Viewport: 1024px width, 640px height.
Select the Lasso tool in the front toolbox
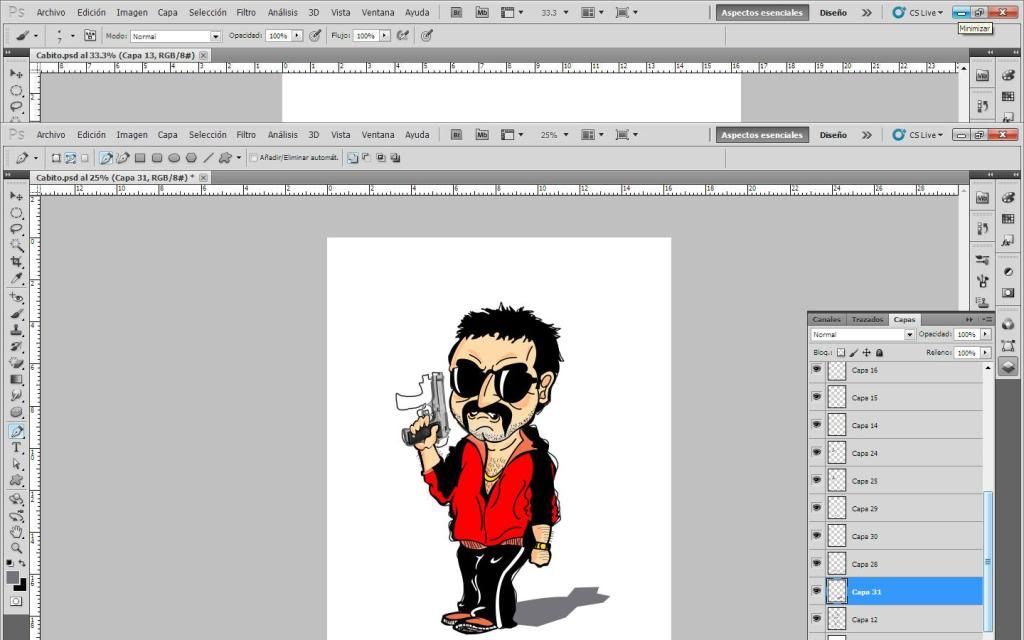[x=16, y=229]
